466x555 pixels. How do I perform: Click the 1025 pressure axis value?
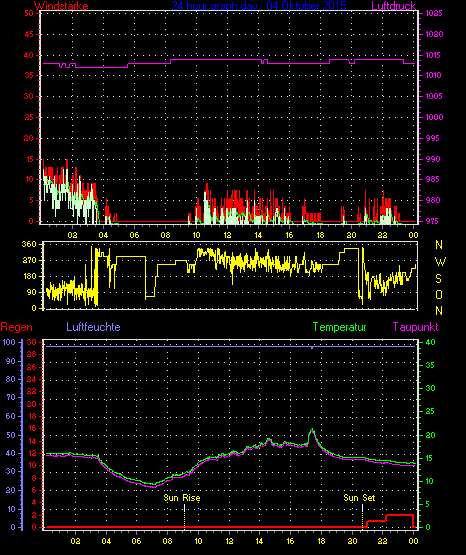click(434, 13)
